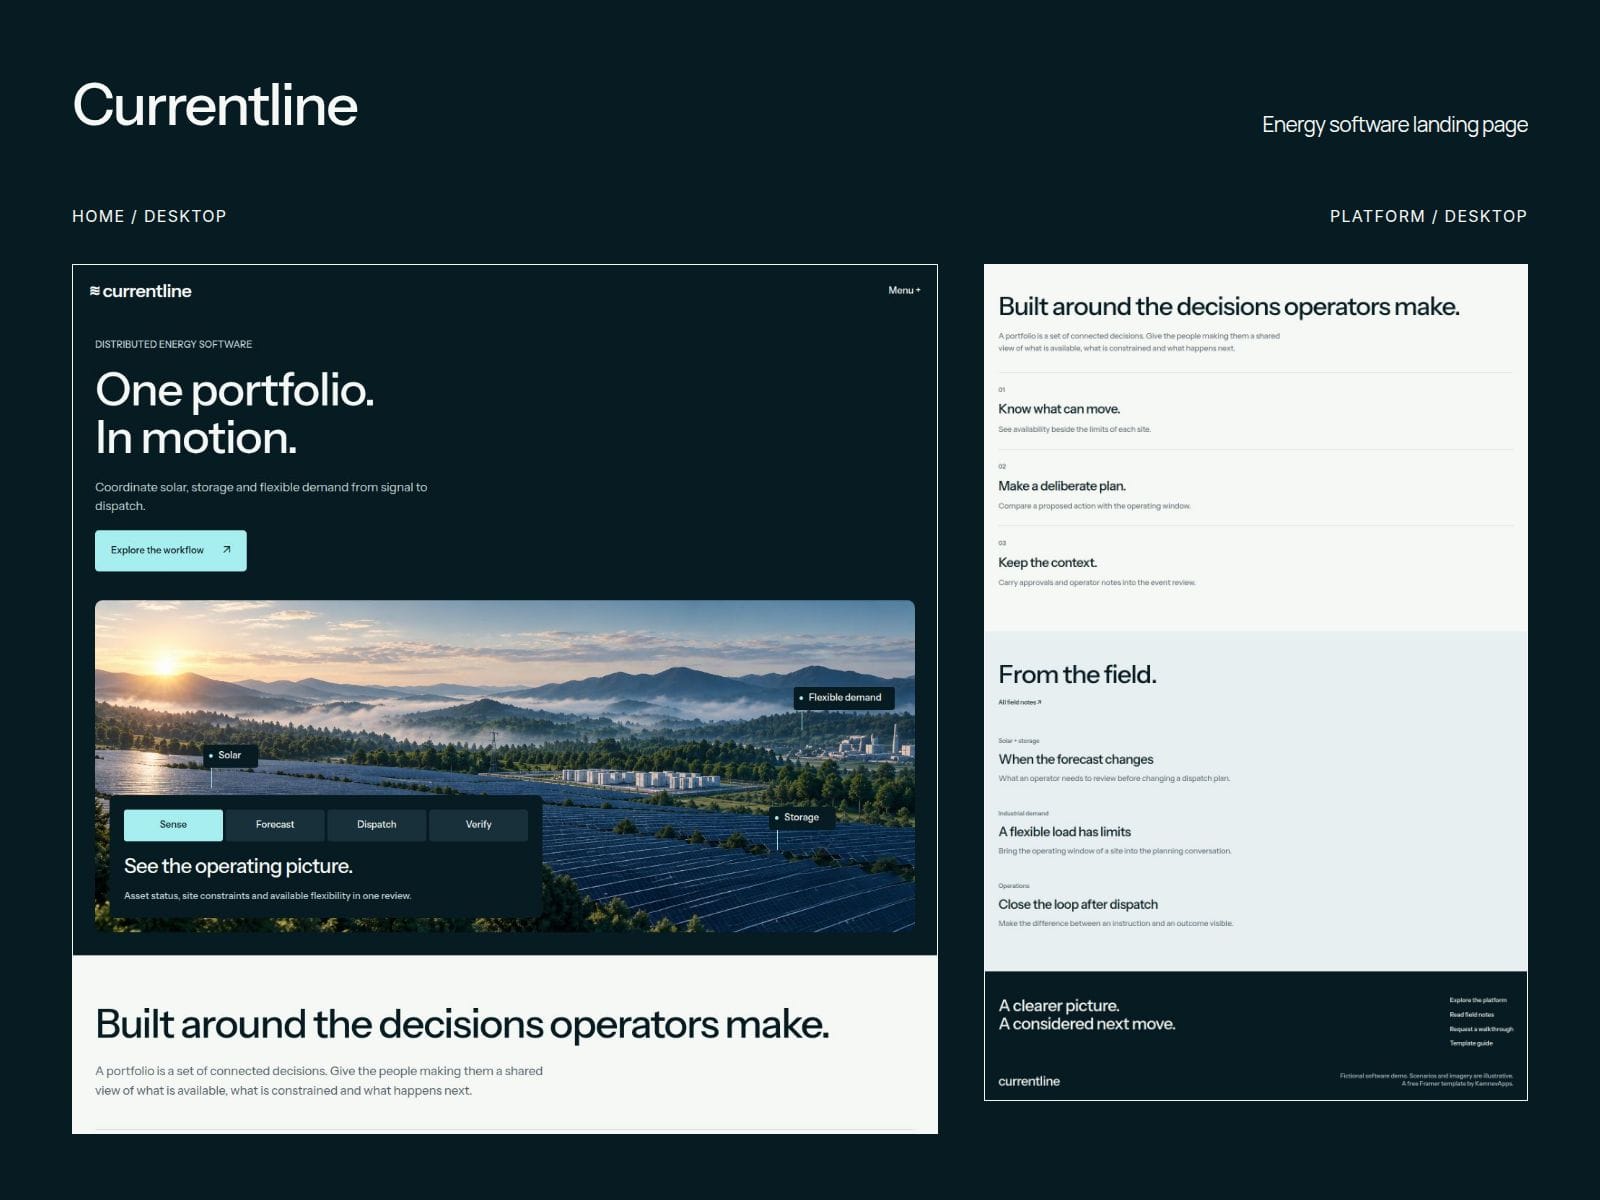The width and height of the screenshot is (1600, 1200).
Task: Open the All field notes link
Action: point(1019,702)
